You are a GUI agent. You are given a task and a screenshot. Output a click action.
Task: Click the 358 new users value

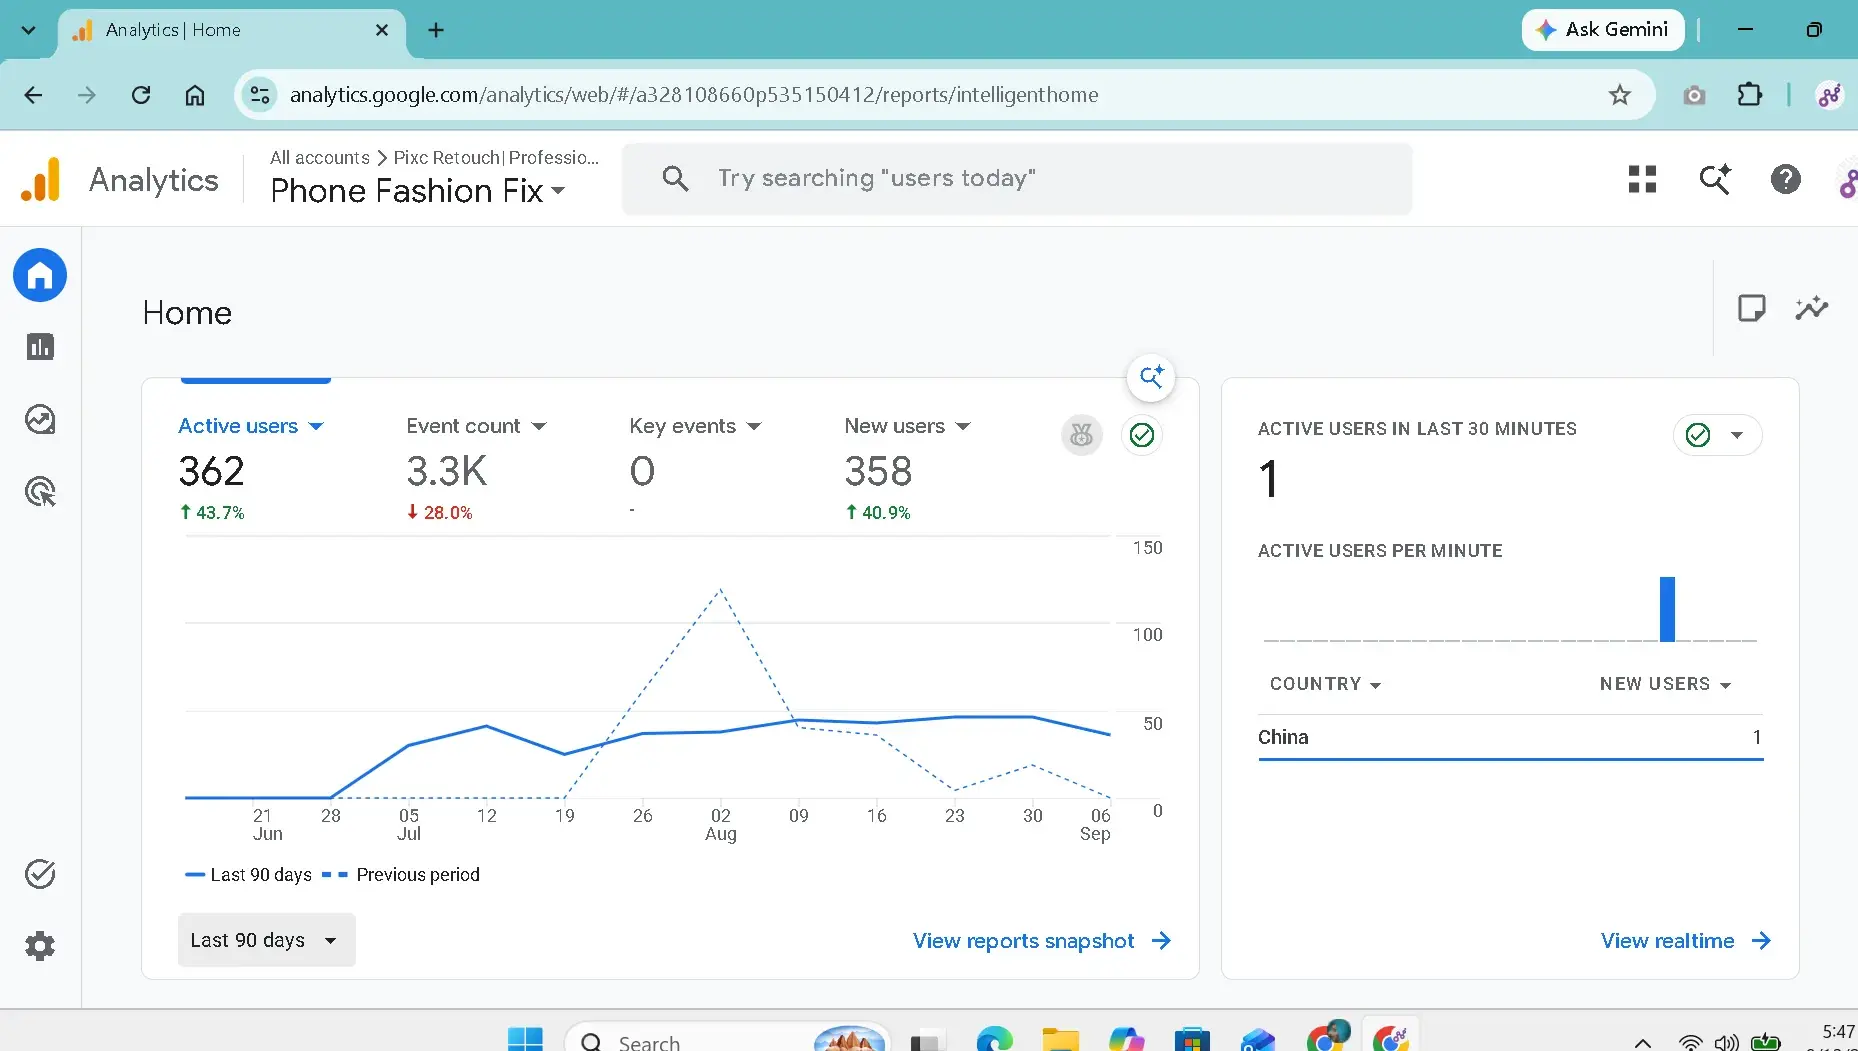[878, 471]
